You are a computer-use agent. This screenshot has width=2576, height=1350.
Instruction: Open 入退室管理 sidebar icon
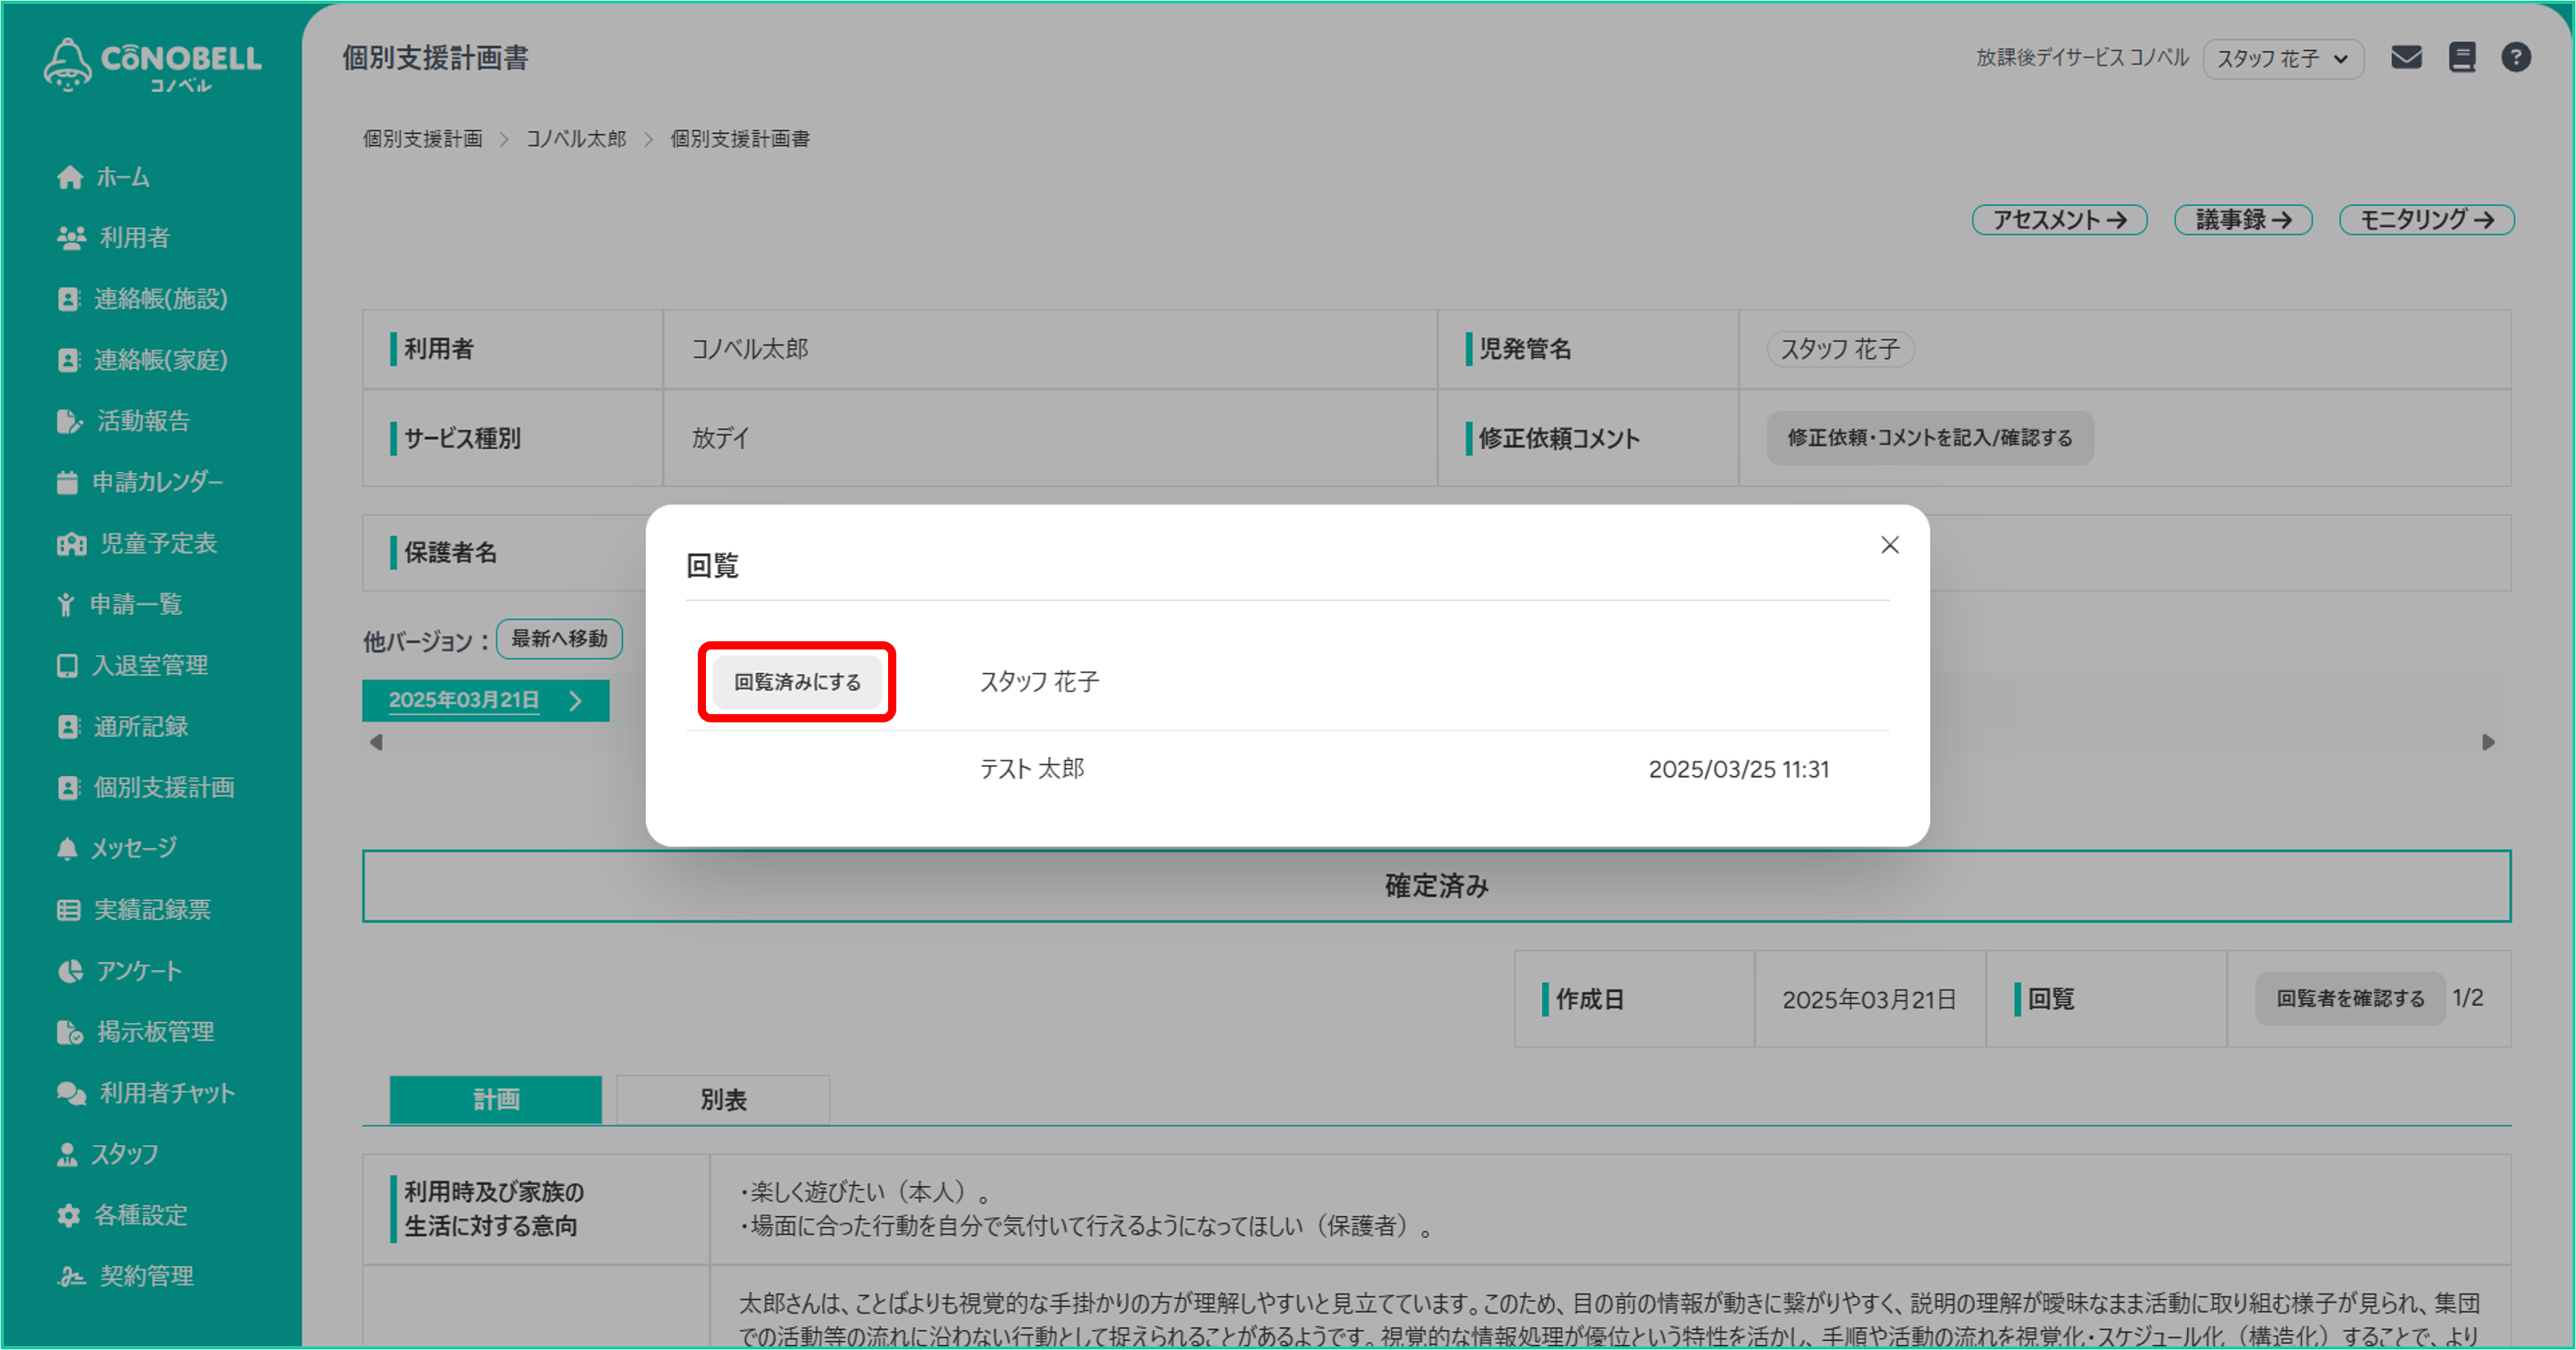(x=67, y=665)
